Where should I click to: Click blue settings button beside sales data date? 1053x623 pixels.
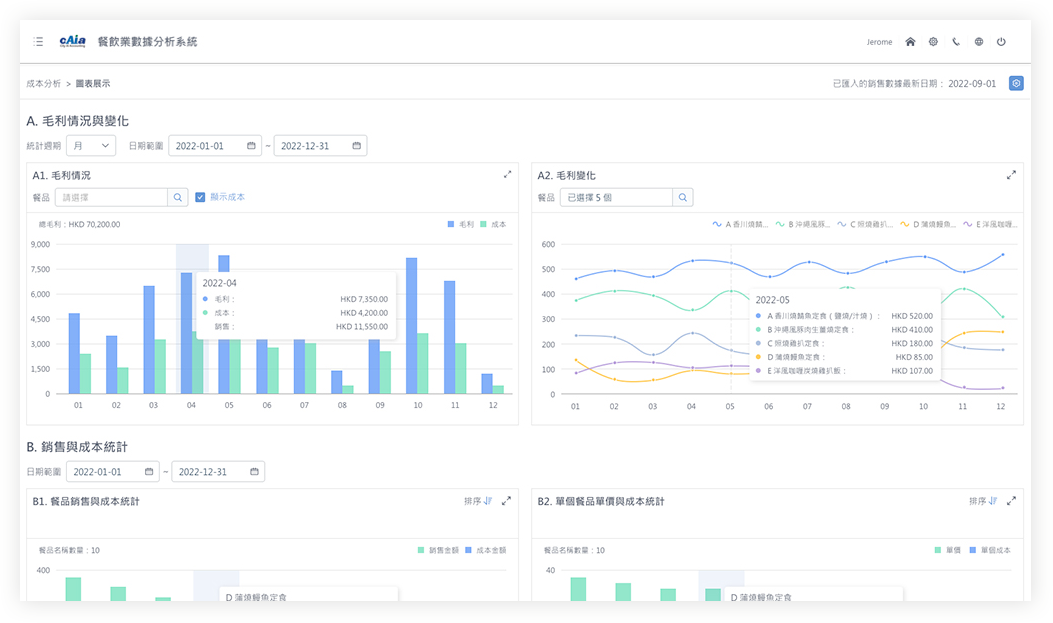coord(1016,83)
